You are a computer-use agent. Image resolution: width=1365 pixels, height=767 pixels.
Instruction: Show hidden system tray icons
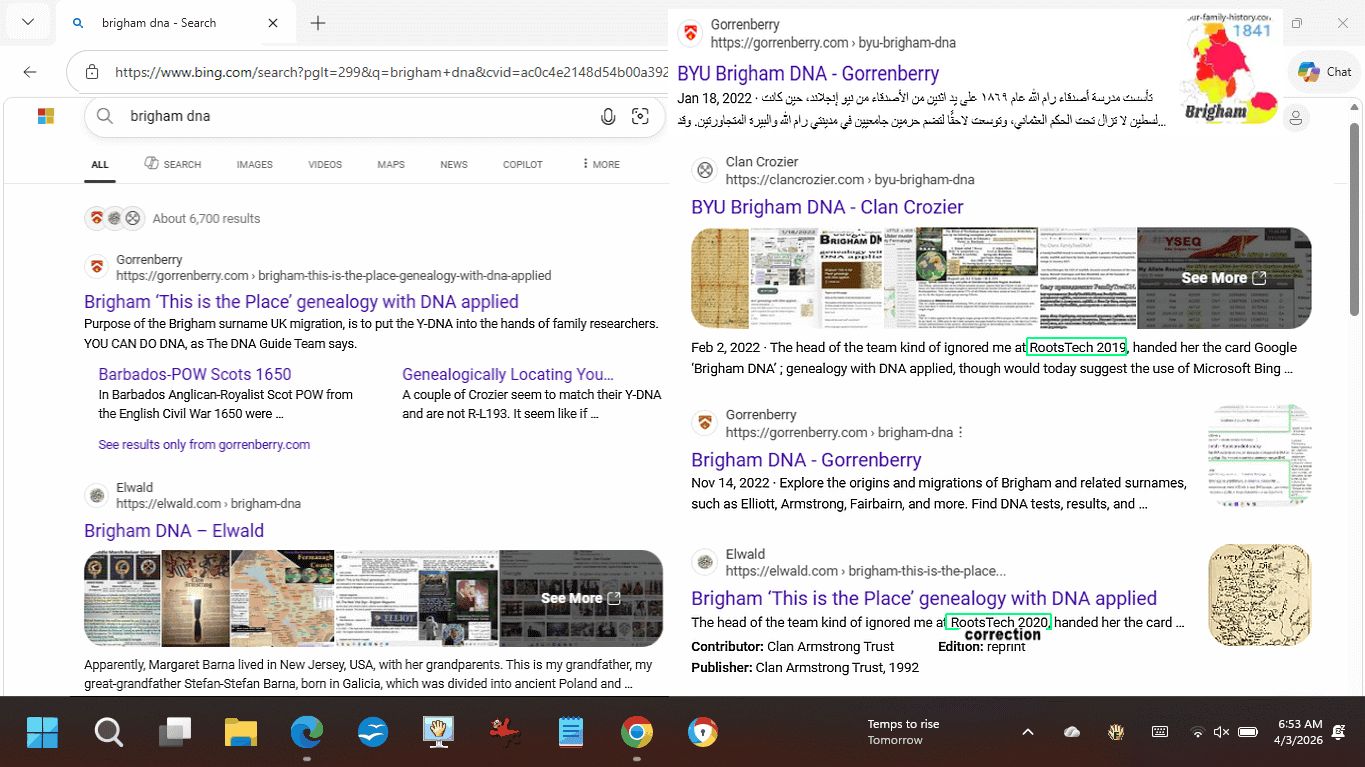[x=1027, y=732]
